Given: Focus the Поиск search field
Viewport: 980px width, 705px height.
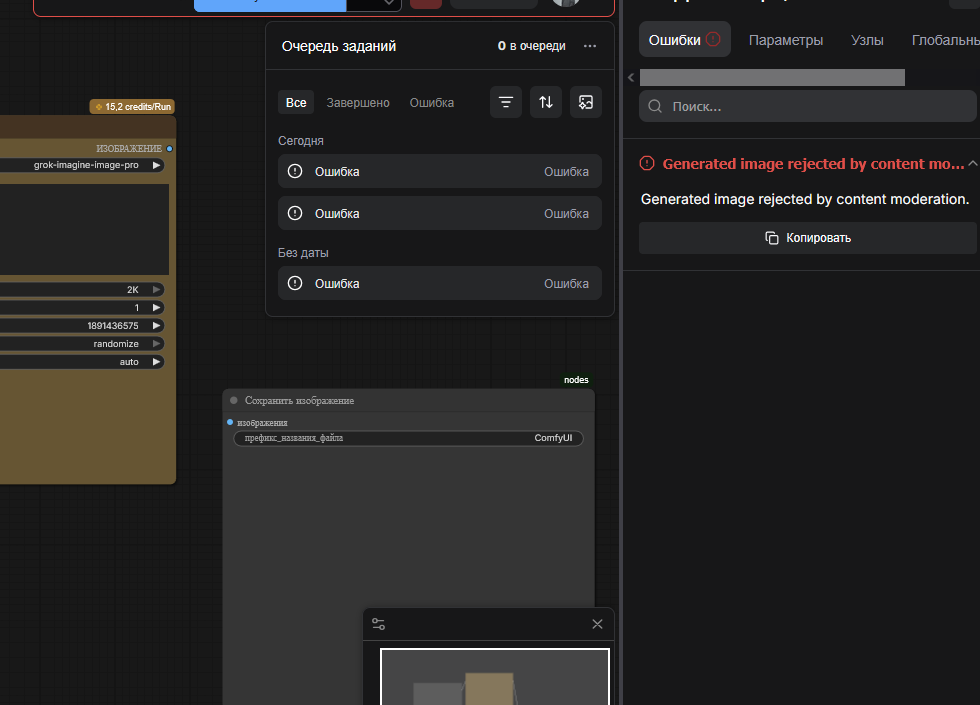Looking at the screenshot, I should [x=808, y=106].
